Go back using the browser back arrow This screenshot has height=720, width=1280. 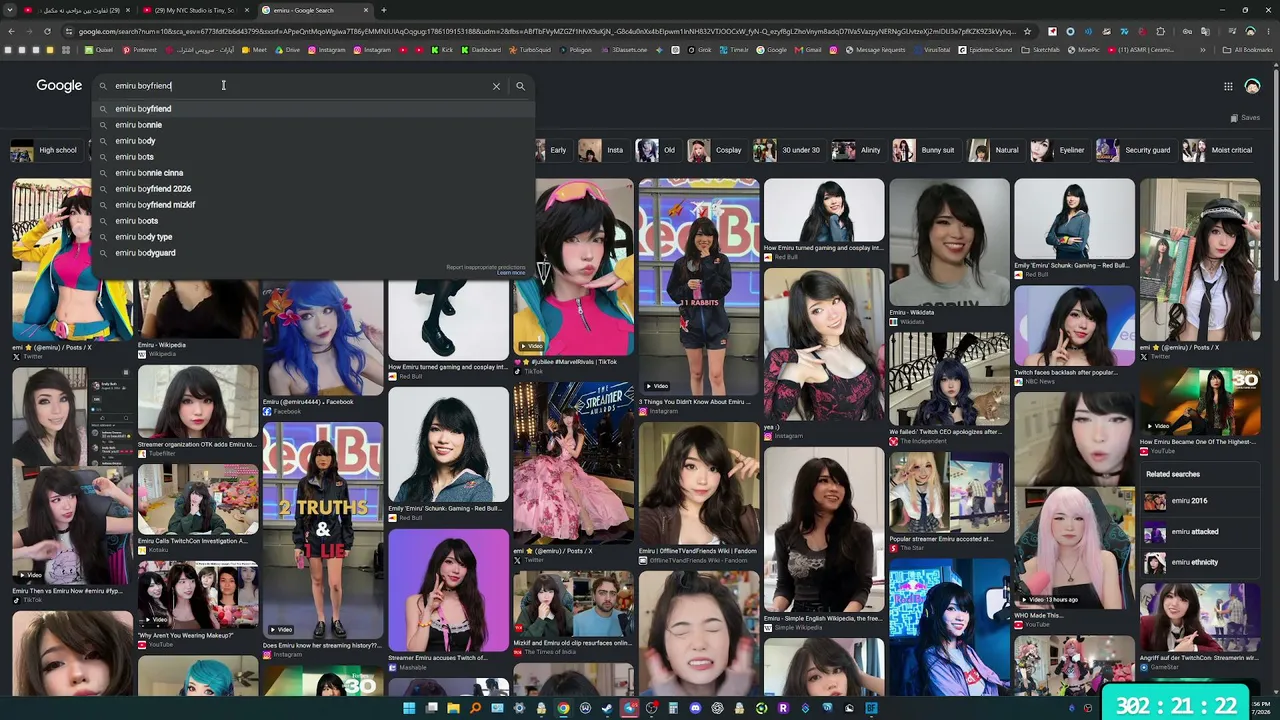tap(11, 31)
